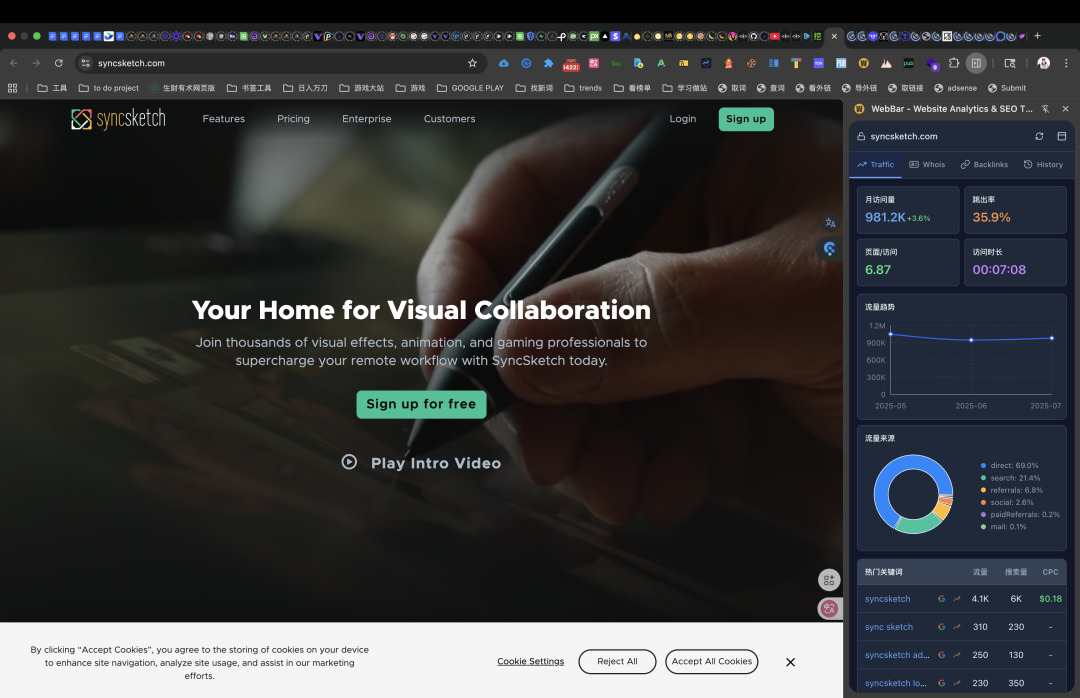Screen dimensions: 1080x698
Task: Click the blue cloud download extension icon
Action: click(503, 63)
